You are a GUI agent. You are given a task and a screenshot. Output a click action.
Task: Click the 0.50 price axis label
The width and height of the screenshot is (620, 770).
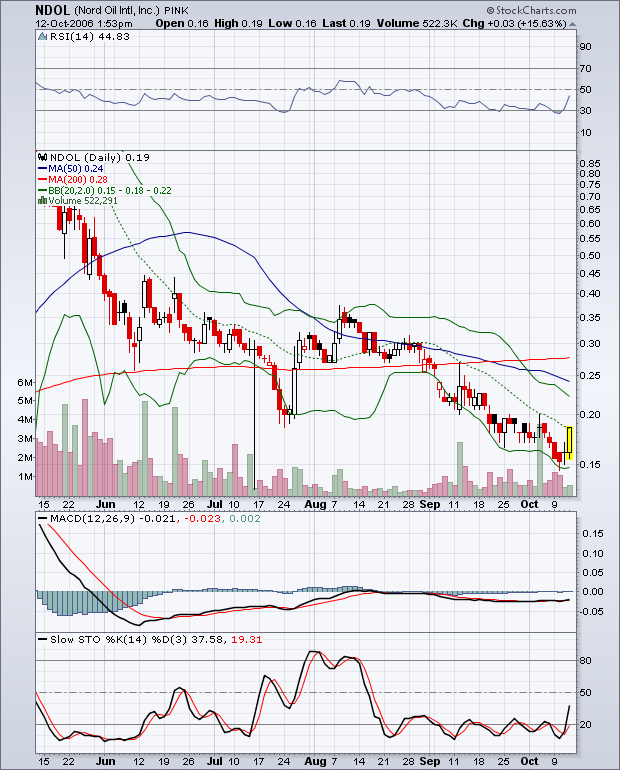coord(590,255)
